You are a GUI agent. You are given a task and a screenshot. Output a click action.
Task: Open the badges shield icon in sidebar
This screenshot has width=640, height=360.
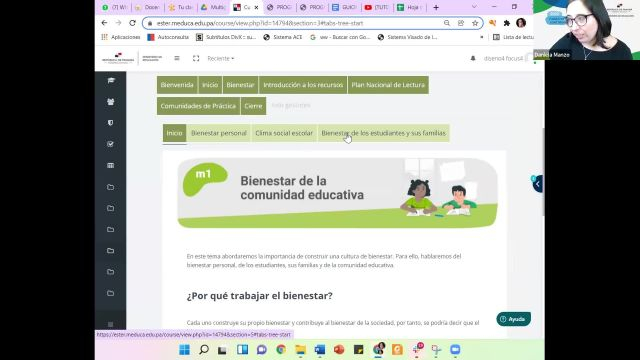click(x=111, y=123)
